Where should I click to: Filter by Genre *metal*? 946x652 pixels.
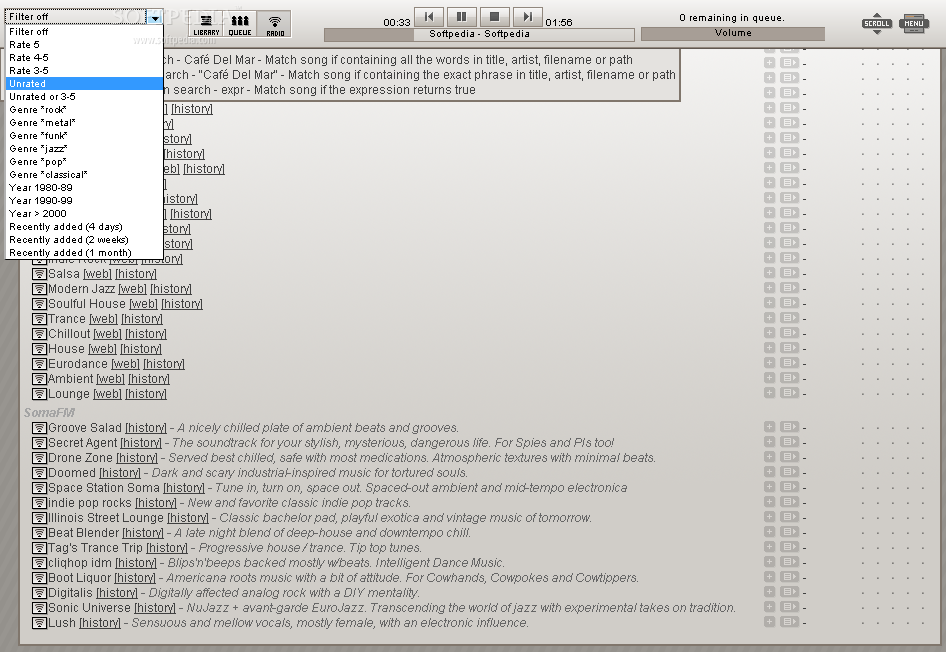click(84, 122)
